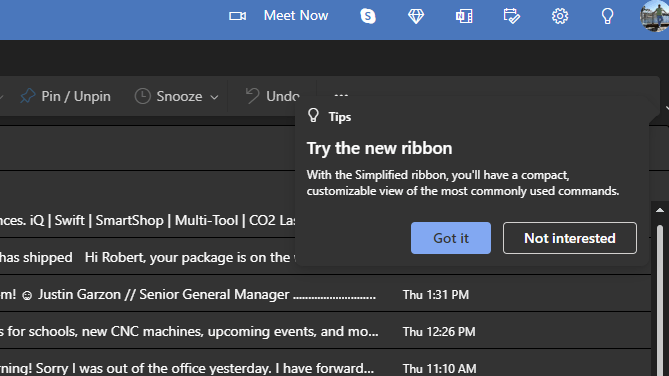Click 'Try the new ribbon' heading
Image resolution: width=669 pixels, height=376 pixels.
coord(379,148)
